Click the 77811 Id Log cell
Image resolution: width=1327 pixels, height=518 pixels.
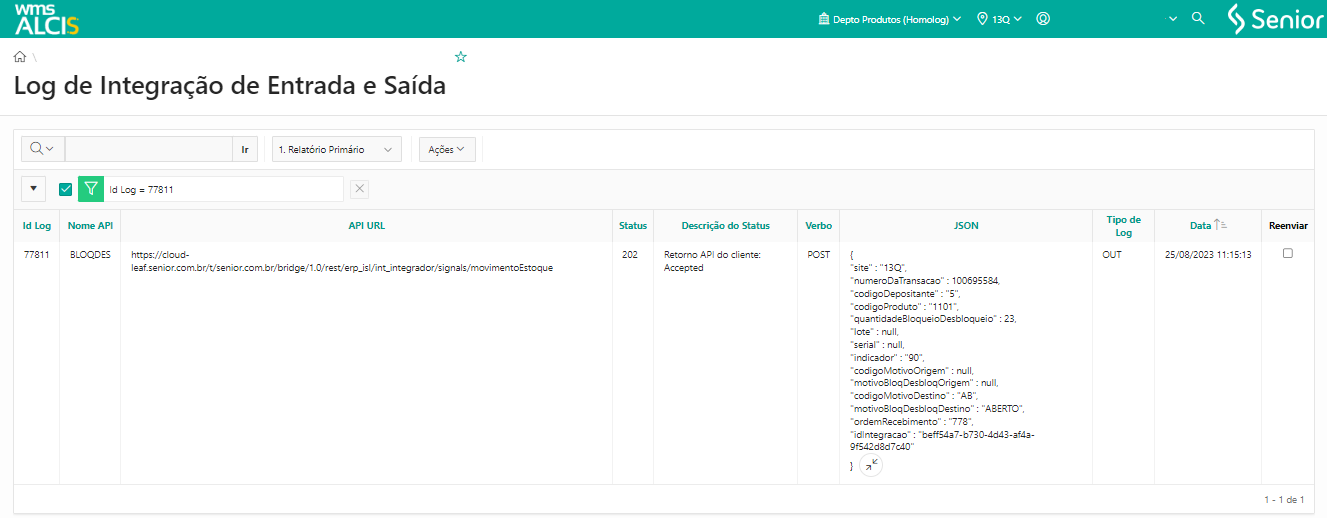pyautogui.click(x=36, y=255)
